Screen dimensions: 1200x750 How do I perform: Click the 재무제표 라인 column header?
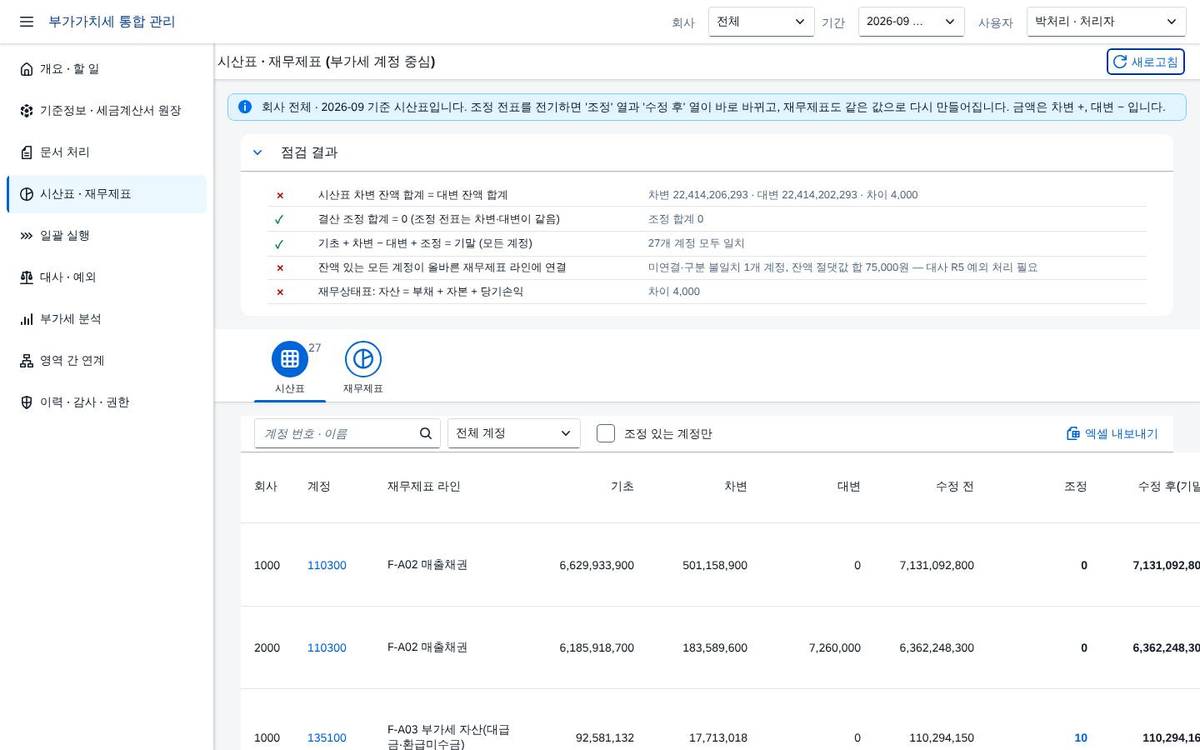coord(424,486)
